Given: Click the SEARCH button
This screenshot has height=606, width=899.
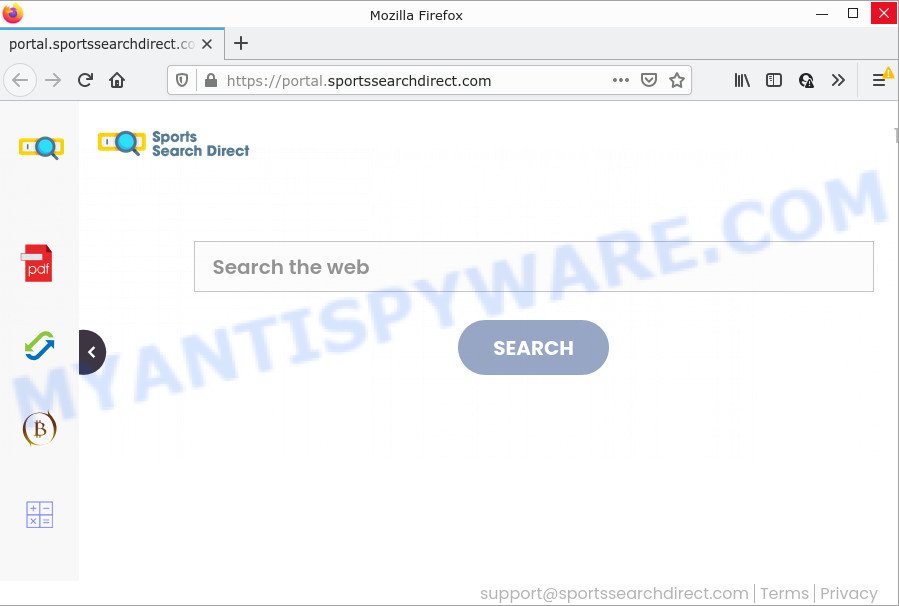Looking at the screenshot, I should (x=533, y=347).
